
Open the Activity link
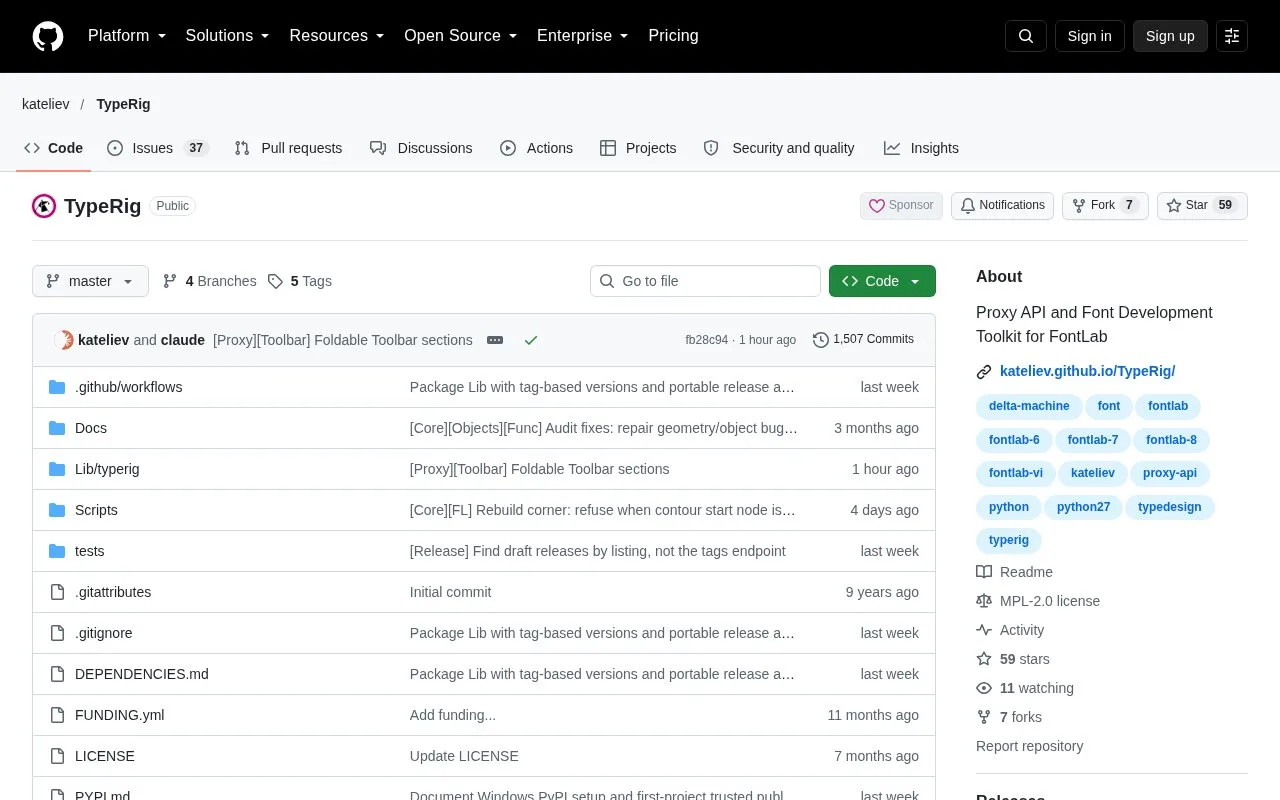coord(1010,630)
